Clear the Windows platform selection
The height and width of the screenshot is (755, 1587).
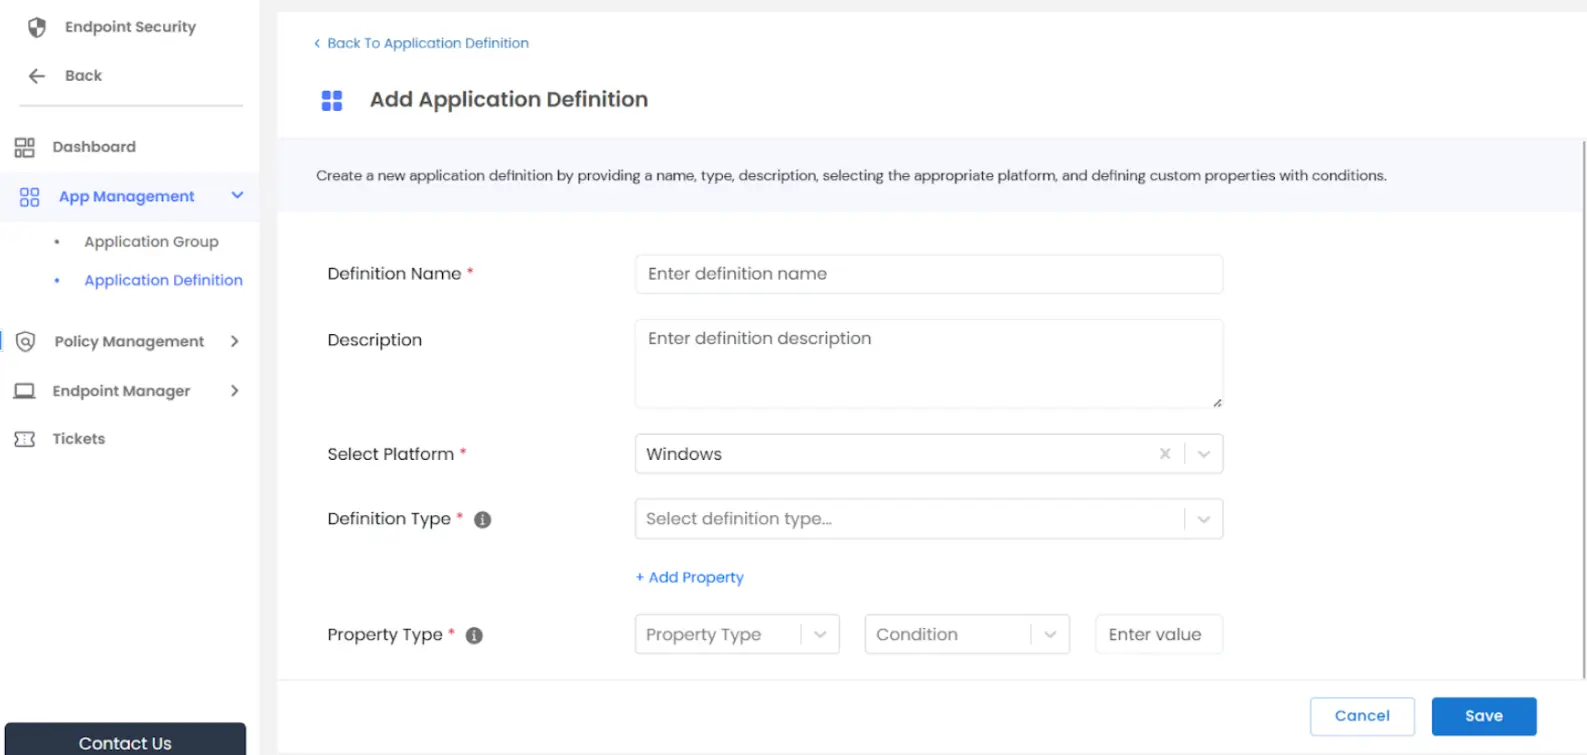(x=1165, y=454)
